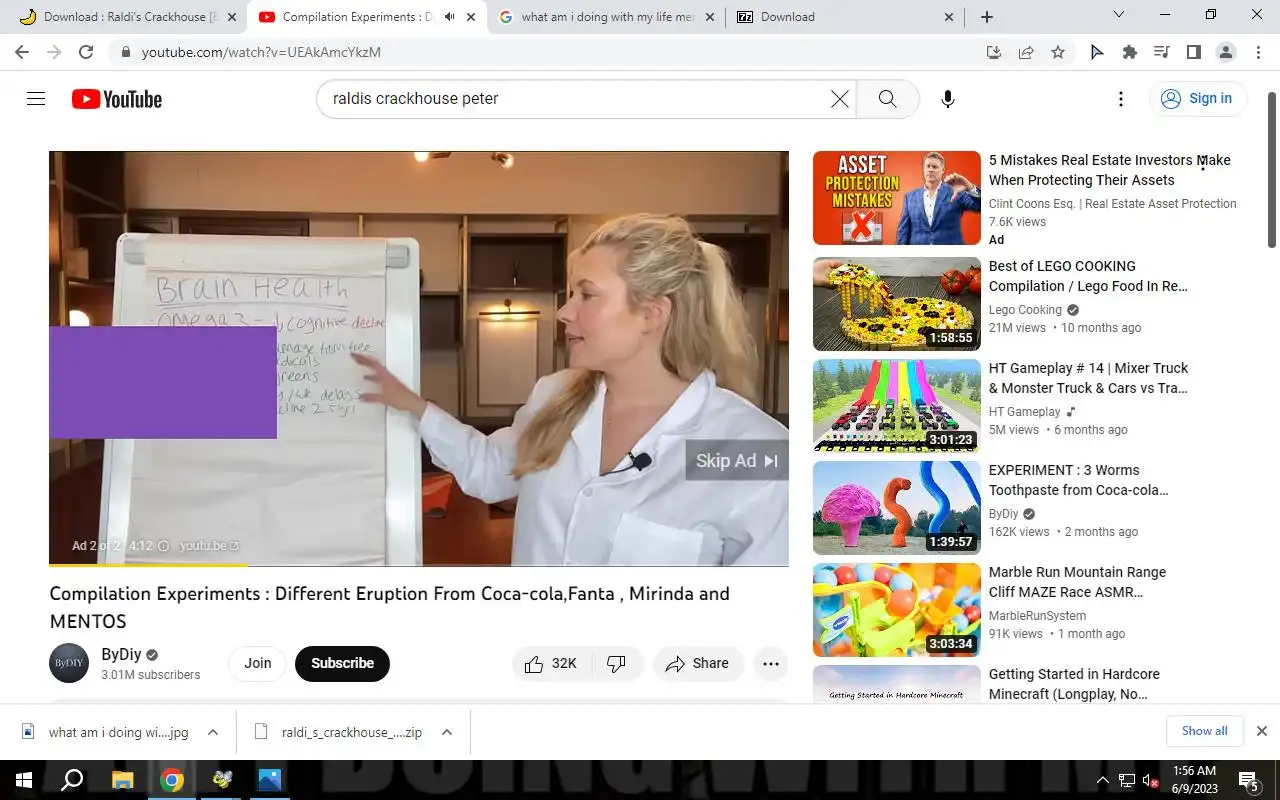
Task: Open more actions menu under video
Action: (x=770, y=663)
